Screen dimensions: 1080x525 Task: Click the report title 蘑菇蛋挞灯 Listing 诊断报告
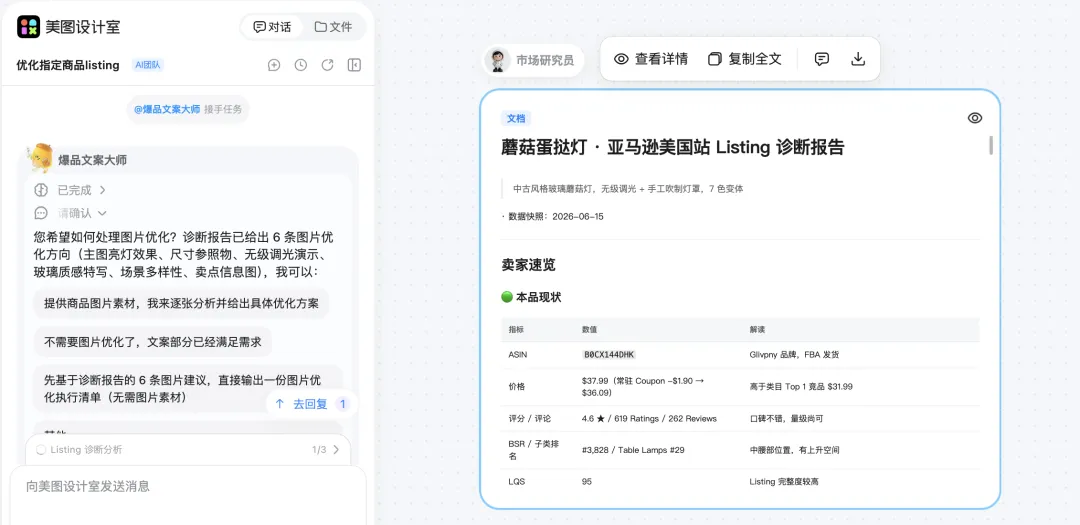673,147
